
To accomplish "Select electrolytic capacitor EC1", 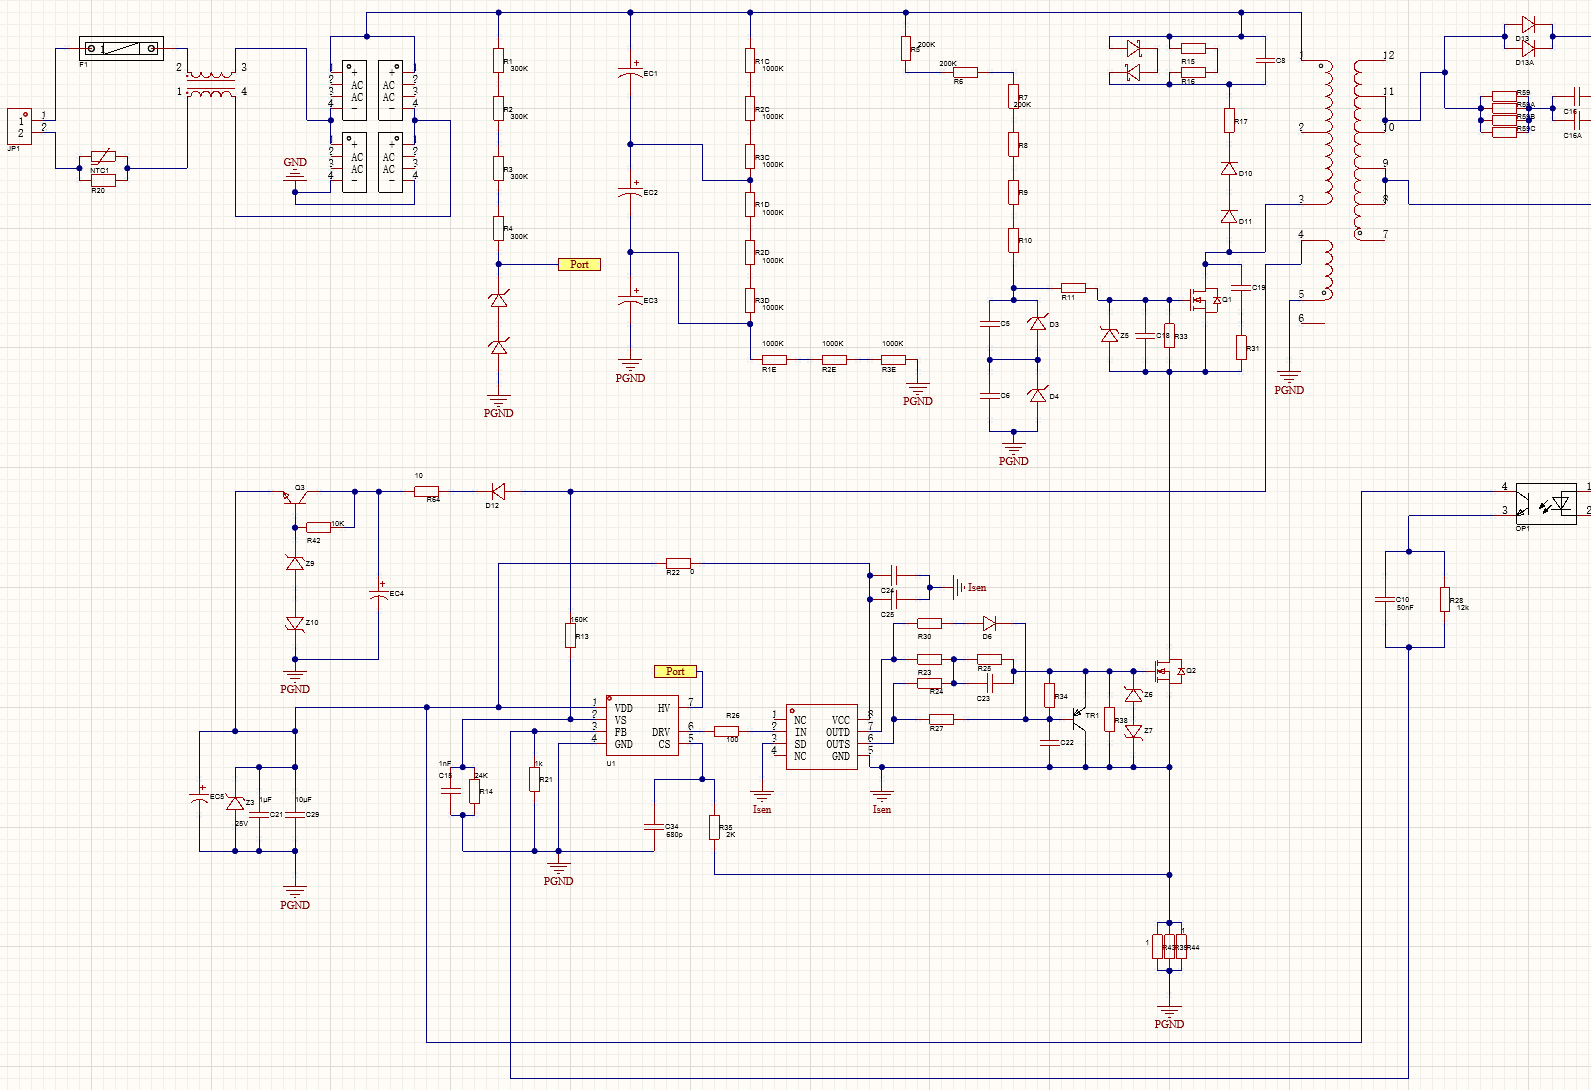I will [630, 73].
